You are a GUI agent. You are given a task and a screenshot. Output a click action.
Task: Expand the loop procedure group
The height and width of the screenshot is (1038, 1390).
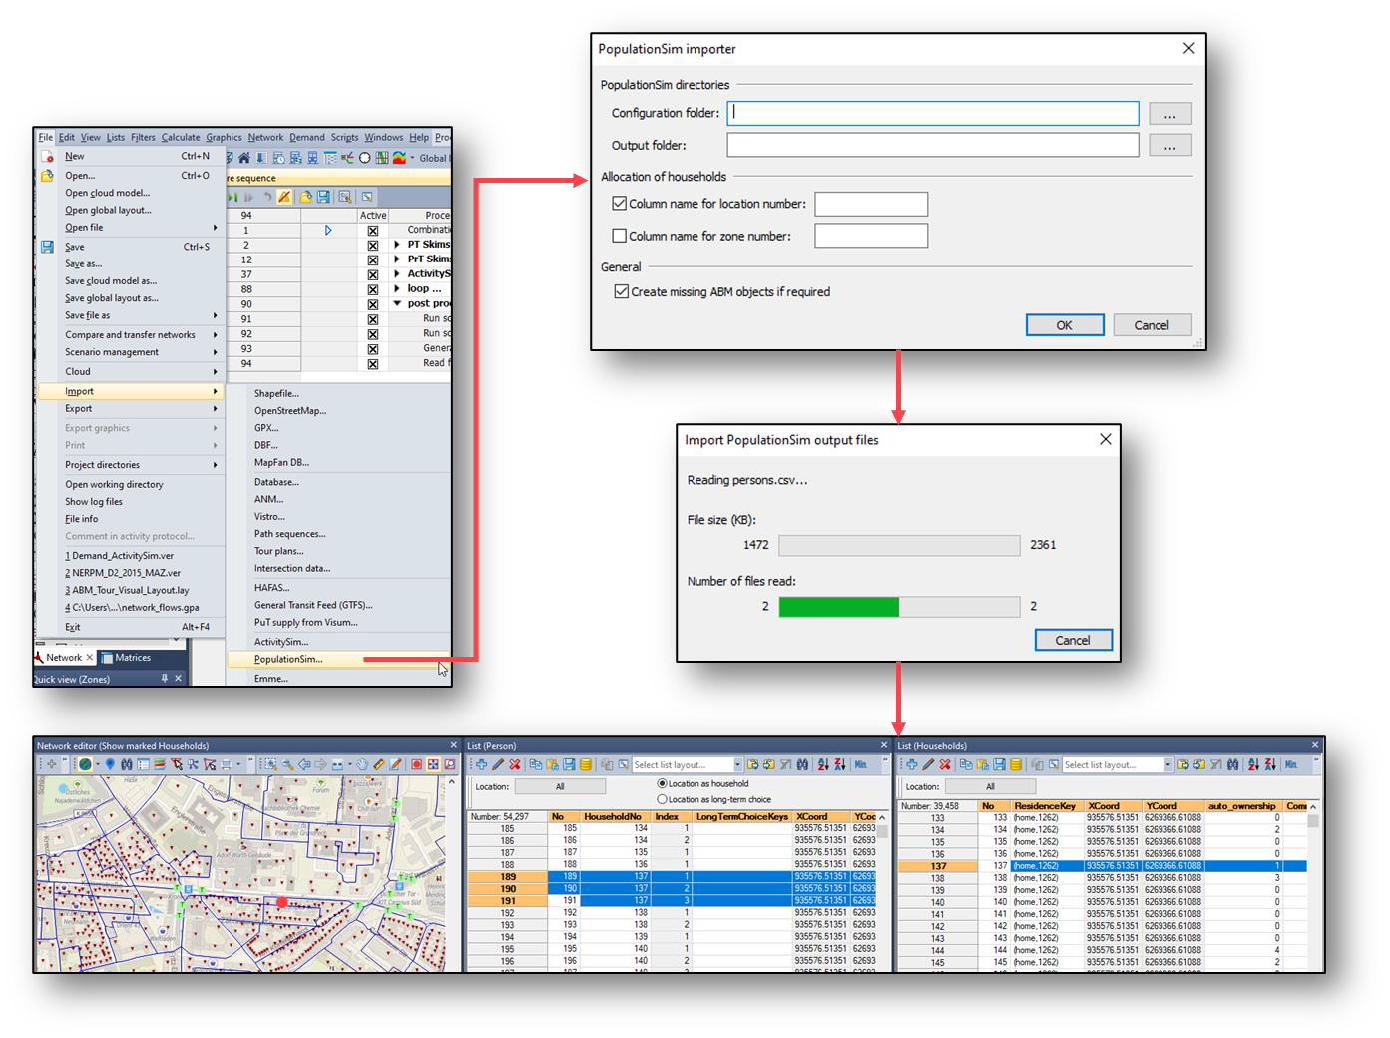pyautogui.click(x=397, y=288)
